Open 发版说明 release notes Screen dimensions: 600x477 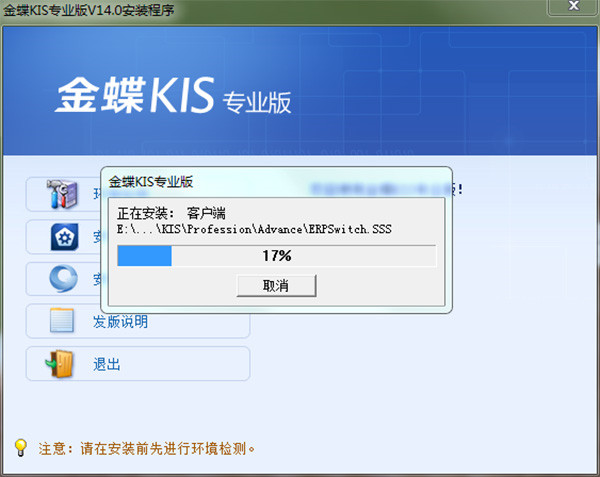click(138, 321)
